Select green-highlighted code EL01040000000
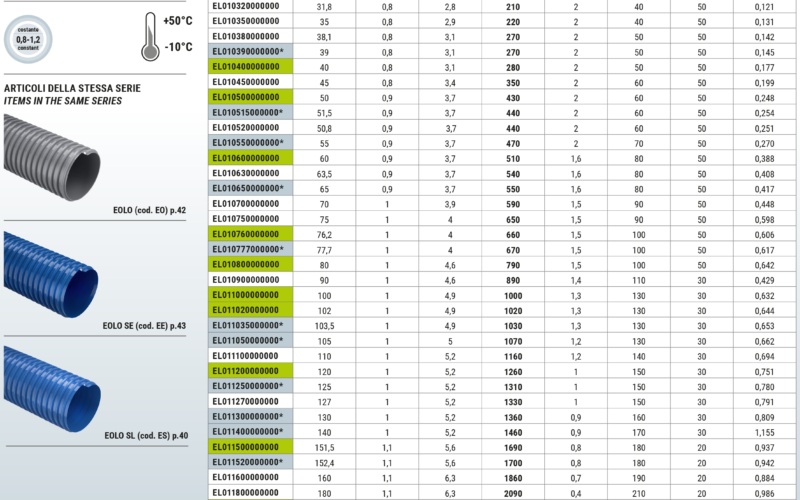This screenshot has height=500, width=800. click(246, 67)
